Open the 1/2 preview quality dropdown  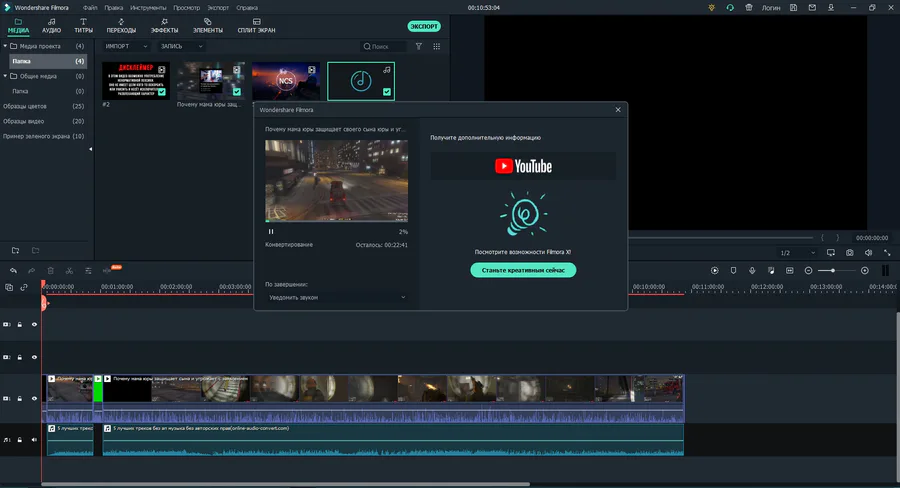point(797,253)
